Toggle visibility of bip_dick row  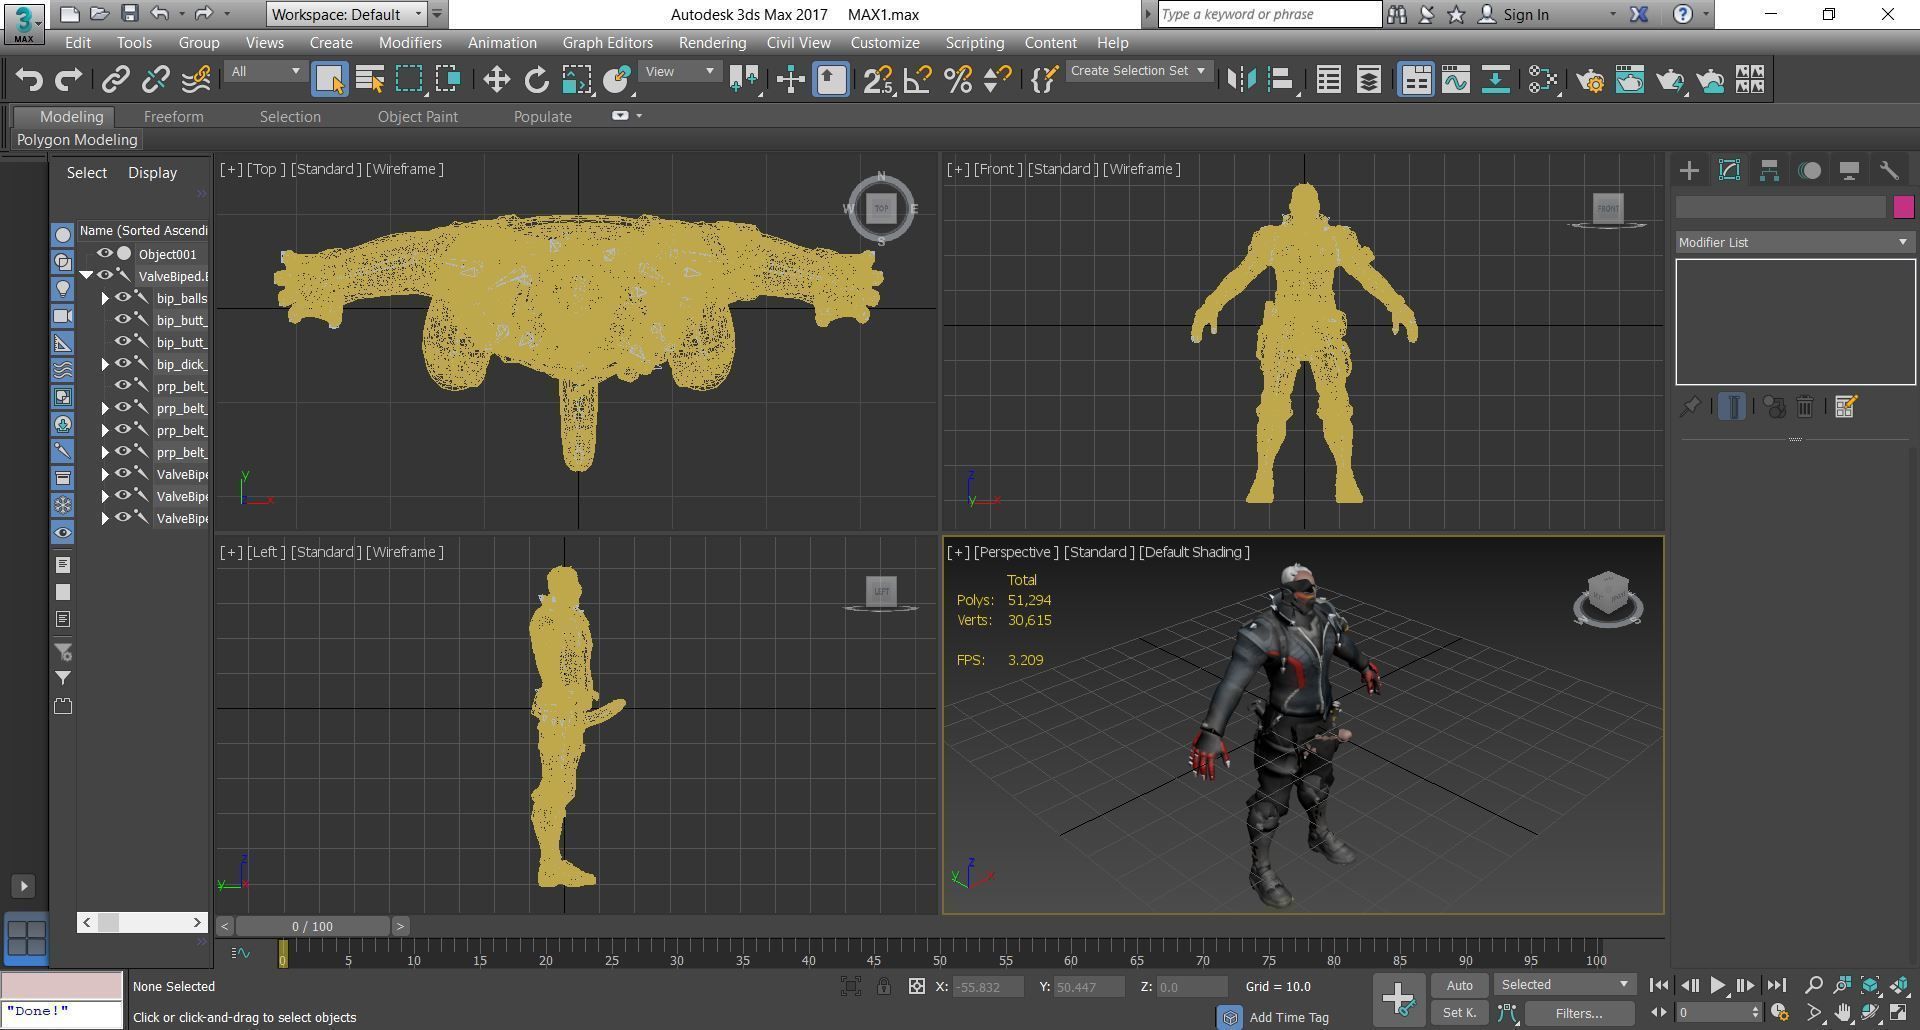click(x=122, y=364)
